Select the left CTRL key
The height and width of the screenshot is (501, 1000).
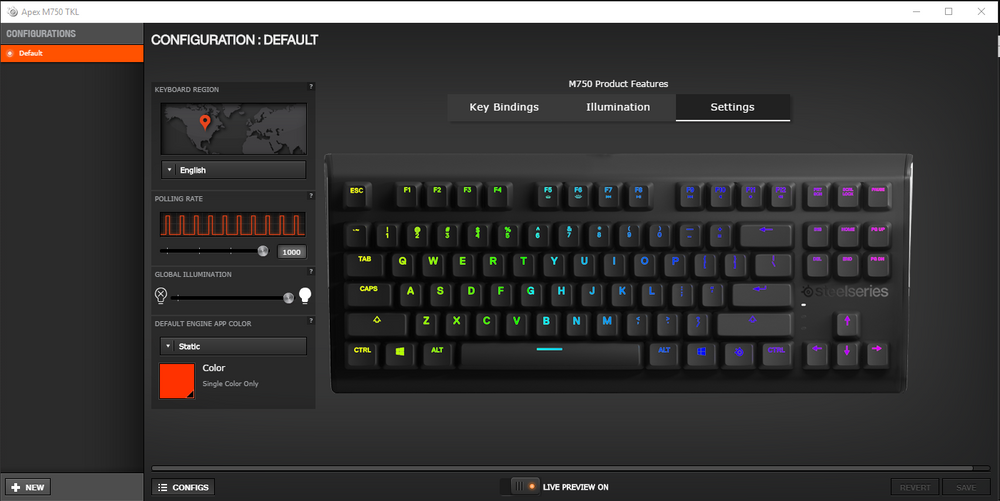pyautogui.click(x=362, y=354)
